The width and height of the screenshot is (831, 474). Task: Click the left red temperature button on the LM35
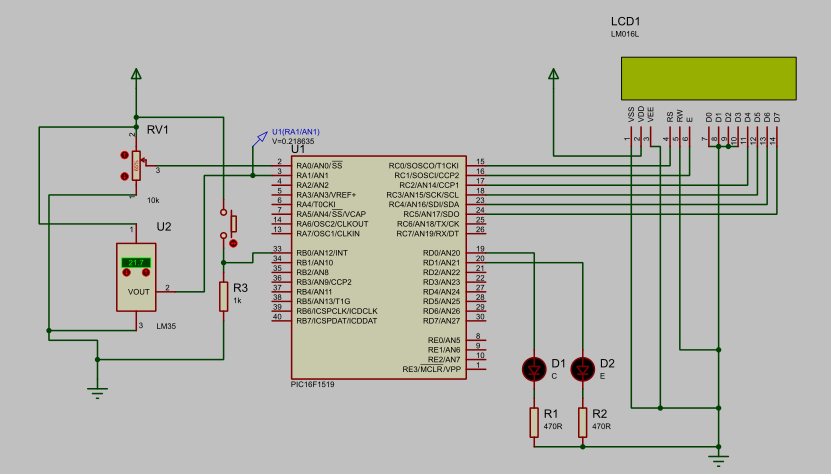coord(126,273)
